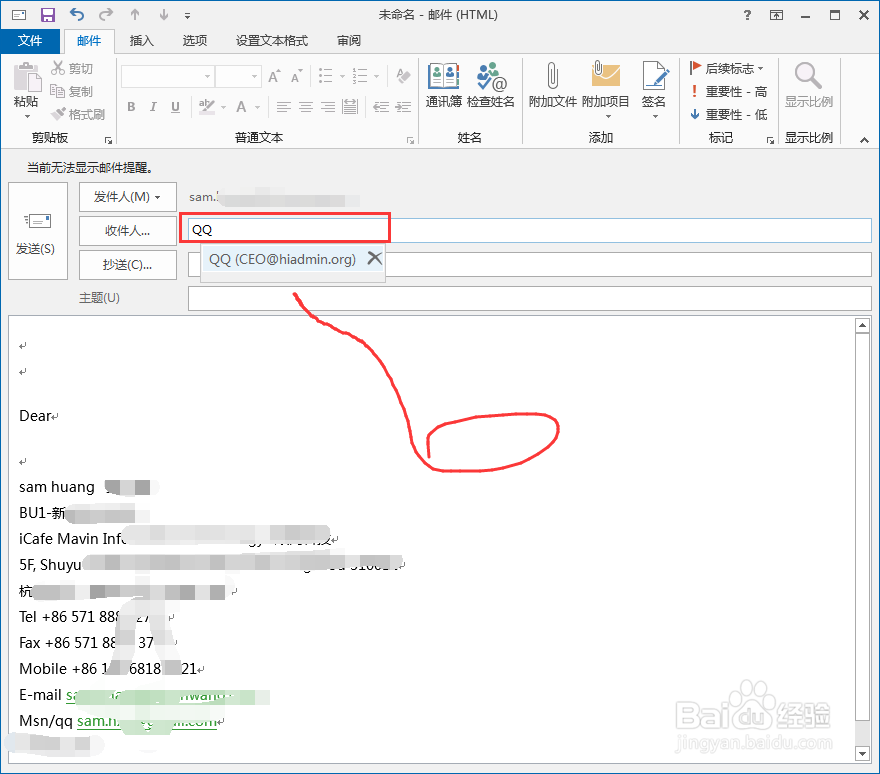880x774 pixels.
Task: Open the 通讯簿 address book
Action: [x=443, y=85]
